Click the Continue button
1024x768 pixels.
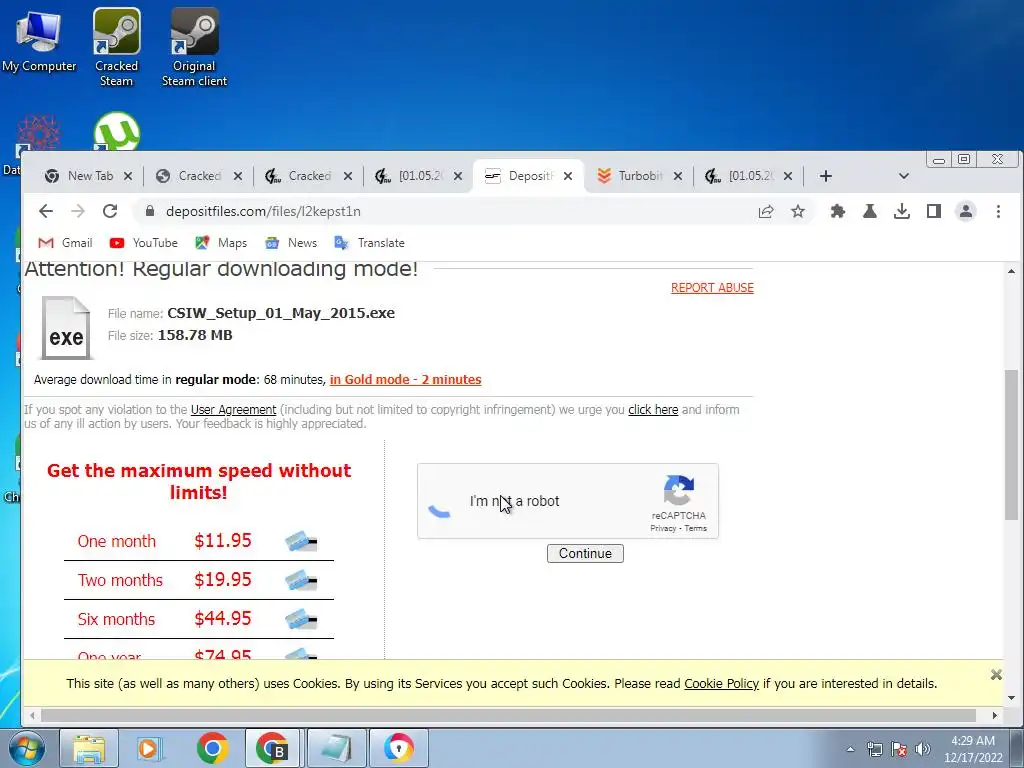[x=585, y=553]
